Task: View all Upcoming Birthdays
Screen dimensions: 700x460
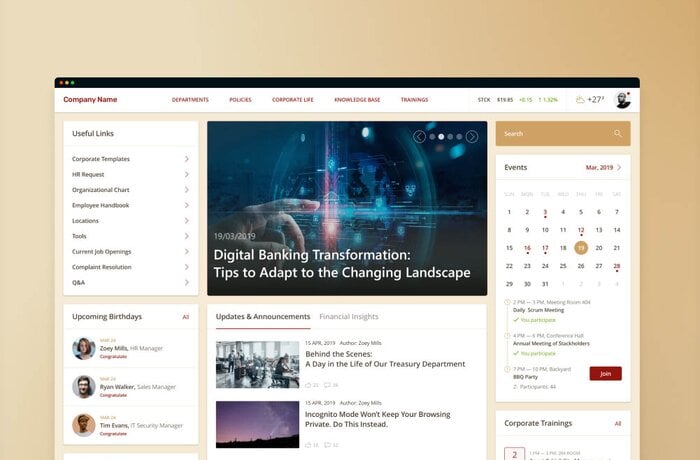Action: pos(186,317)
